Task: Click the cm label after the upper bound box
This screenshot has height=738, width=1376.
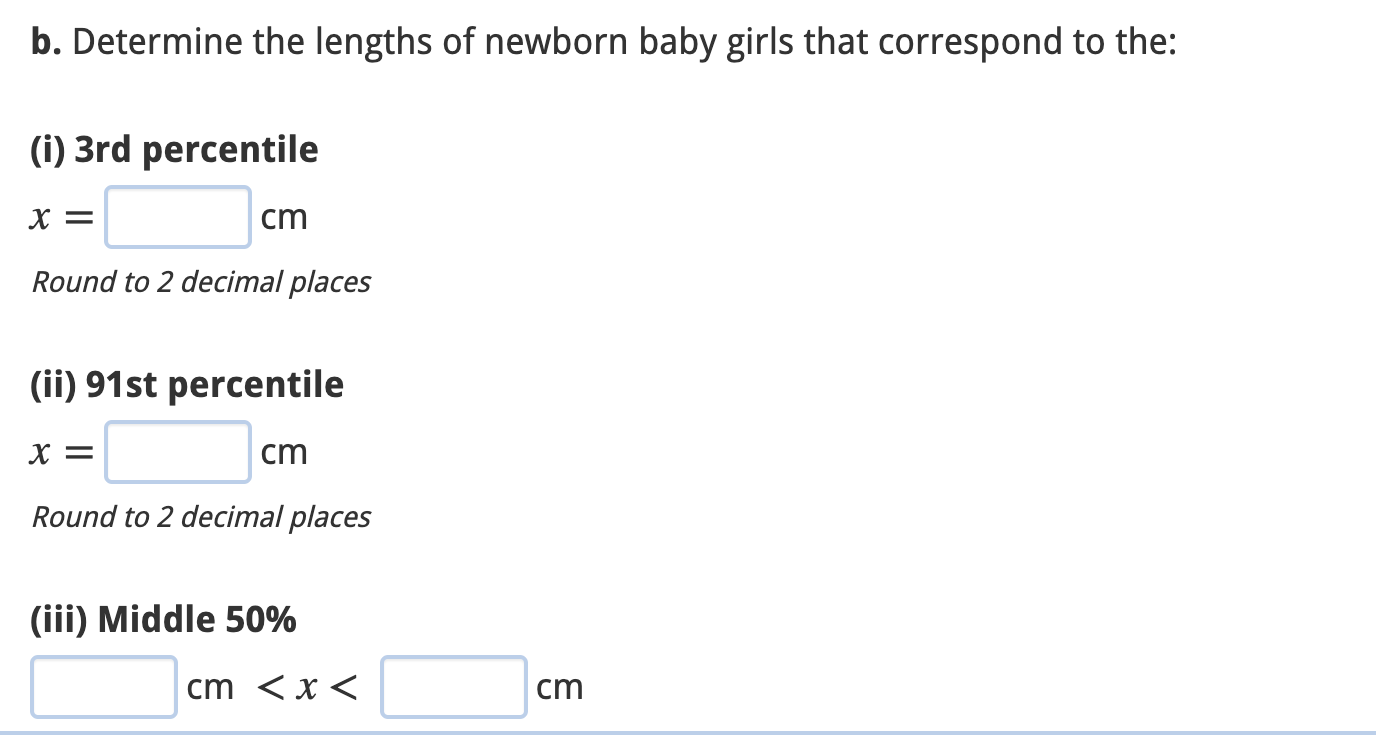Action: [560, 686]
